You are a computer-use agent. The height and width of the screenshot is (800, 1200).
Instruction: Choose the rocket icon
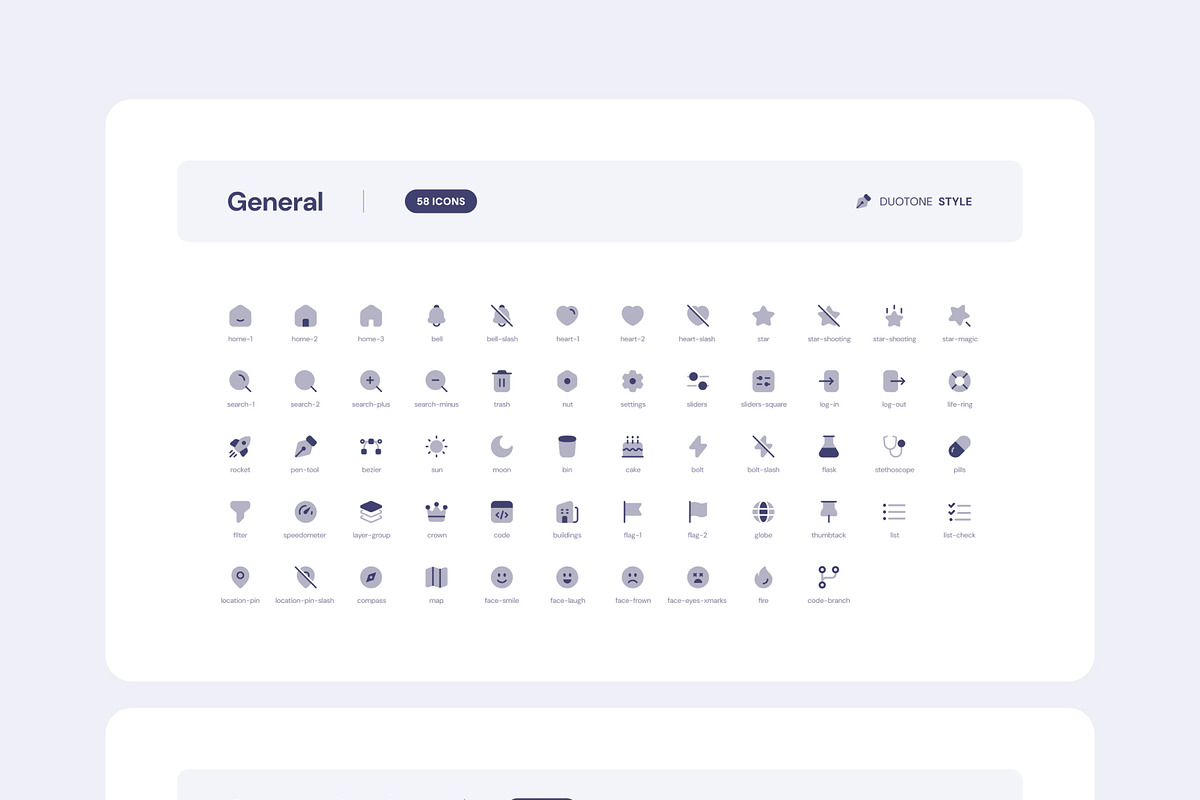(240, 447)
